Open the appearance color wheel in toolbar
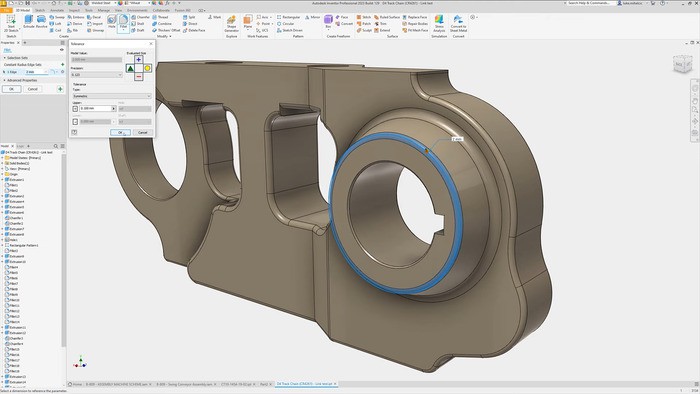Screen dimensions: 700x394 pyautogui.click(x=120, y=3)
